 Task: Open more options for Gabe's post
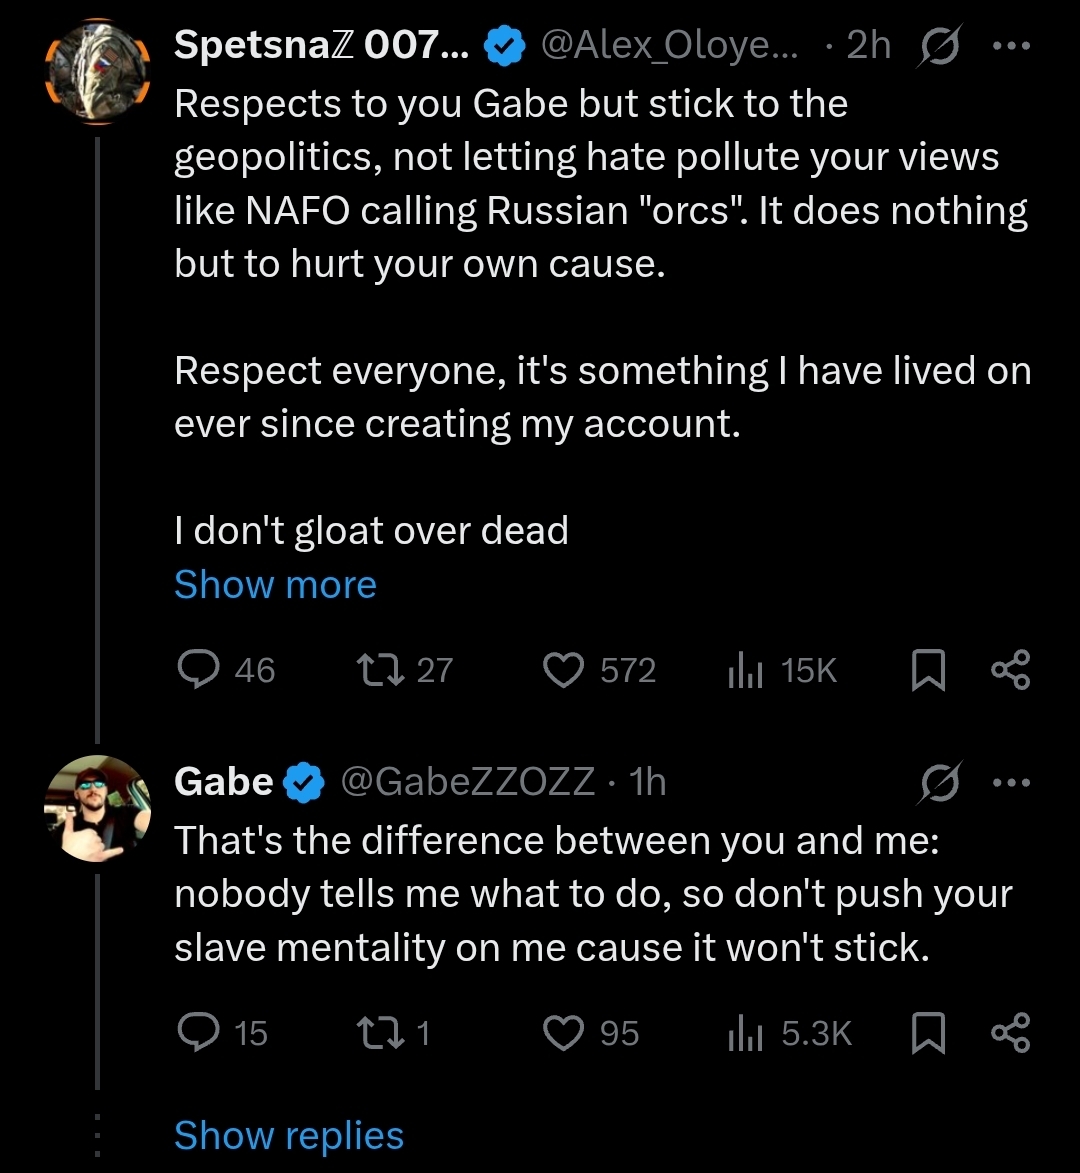(x=1010, y=782)
